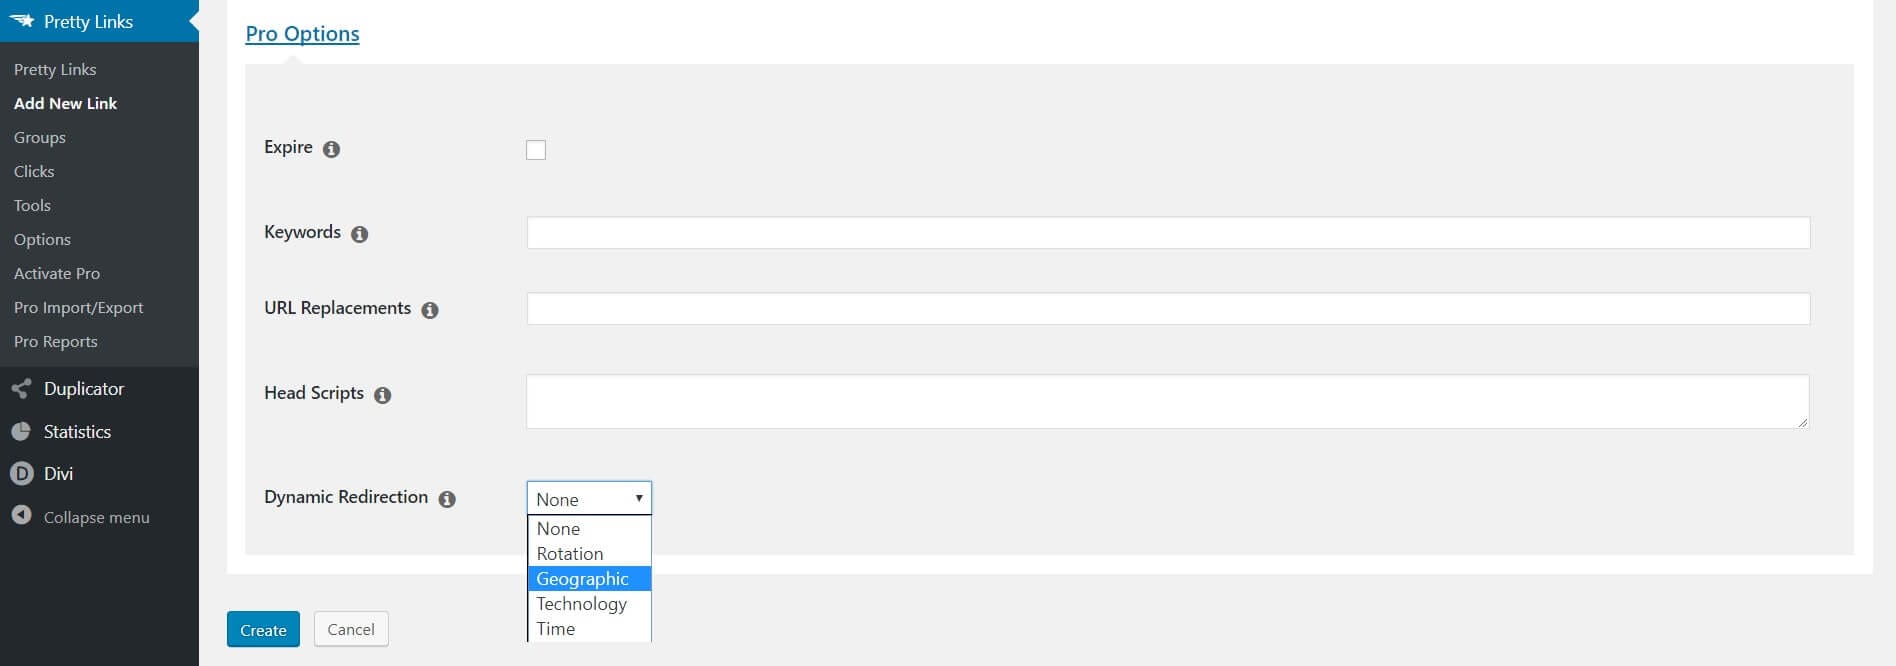Click the Cancel button
This screenshot has width=1896, height=666.
pos(351,629)
